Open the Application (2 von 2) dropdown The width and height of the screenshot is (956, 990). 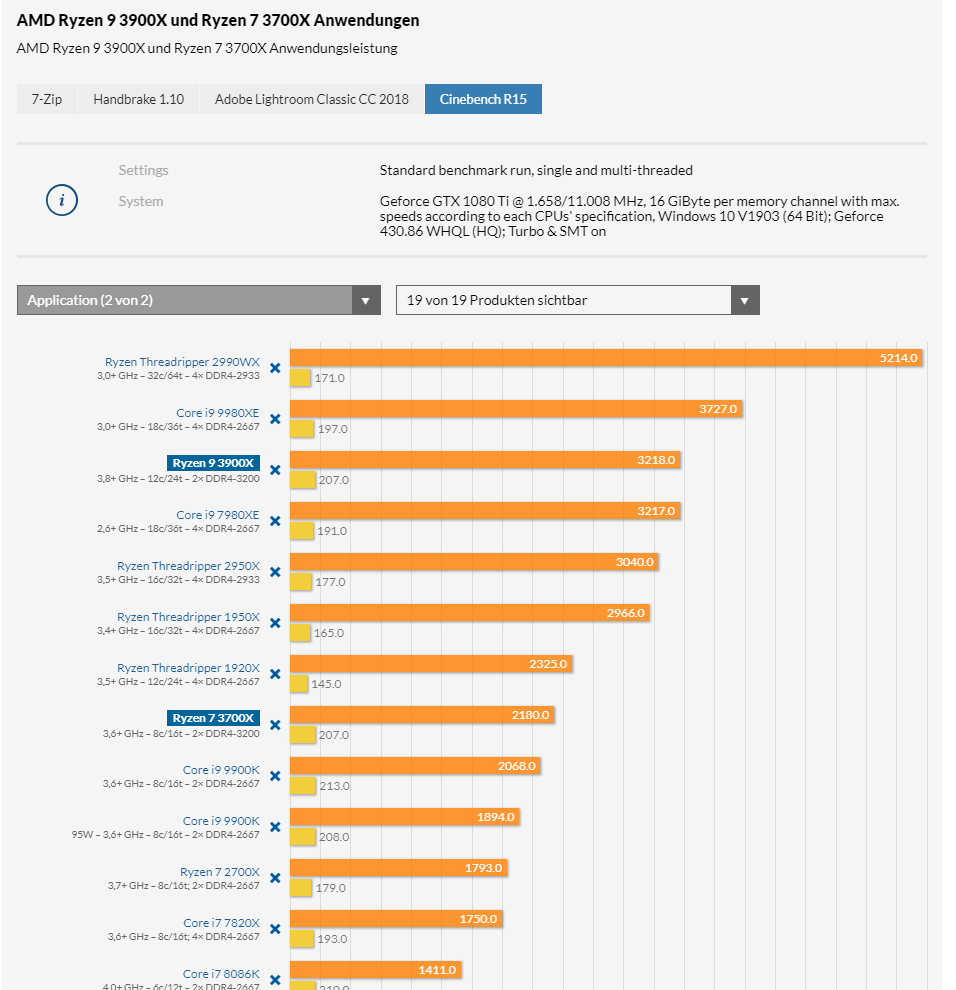198,300
